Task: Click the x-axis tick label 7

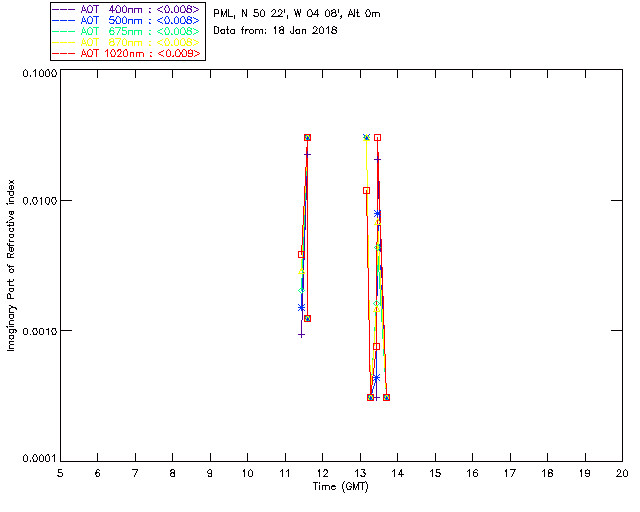Action: coord(135,473)
